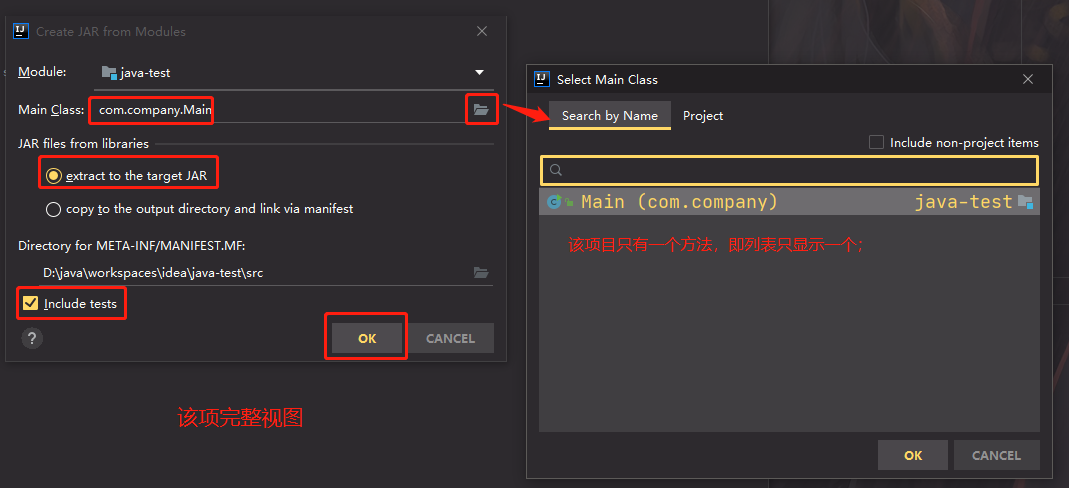Switch to Search by Name tab
The height and width of the screenshot is (488, 1069).
tap(609, 116)
